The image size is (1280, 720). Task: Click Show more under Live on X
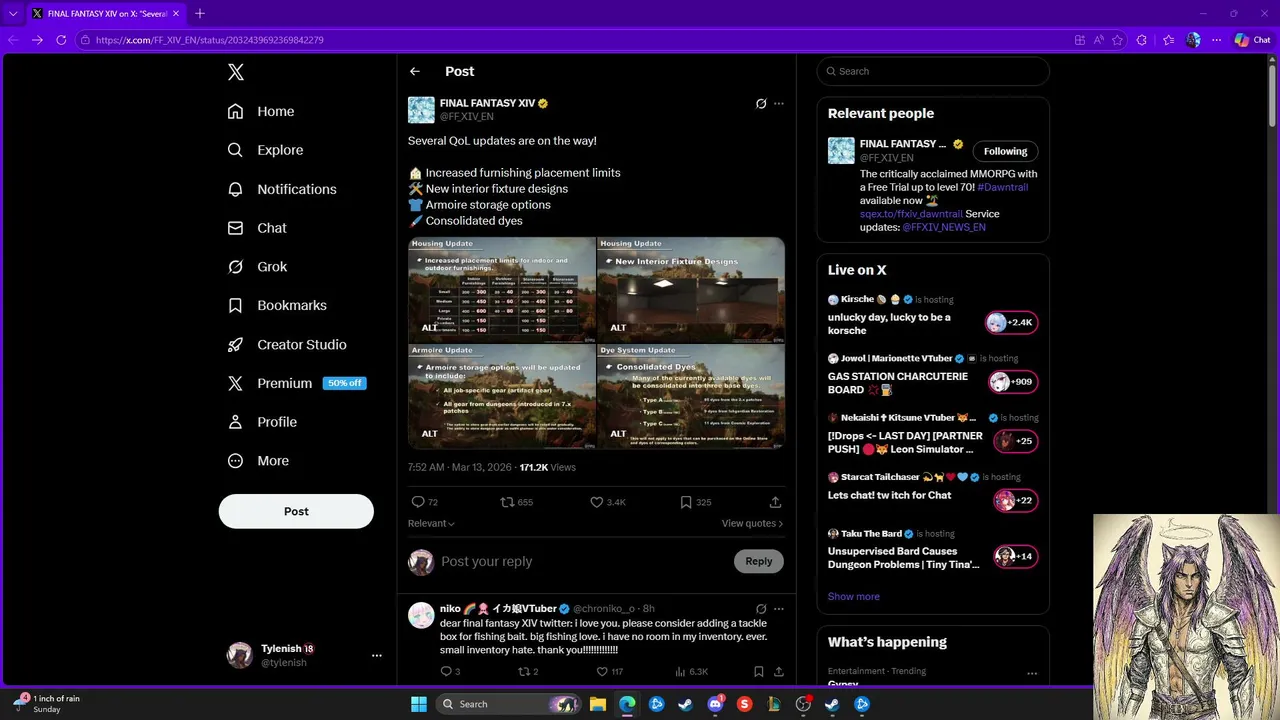[853, 596]
